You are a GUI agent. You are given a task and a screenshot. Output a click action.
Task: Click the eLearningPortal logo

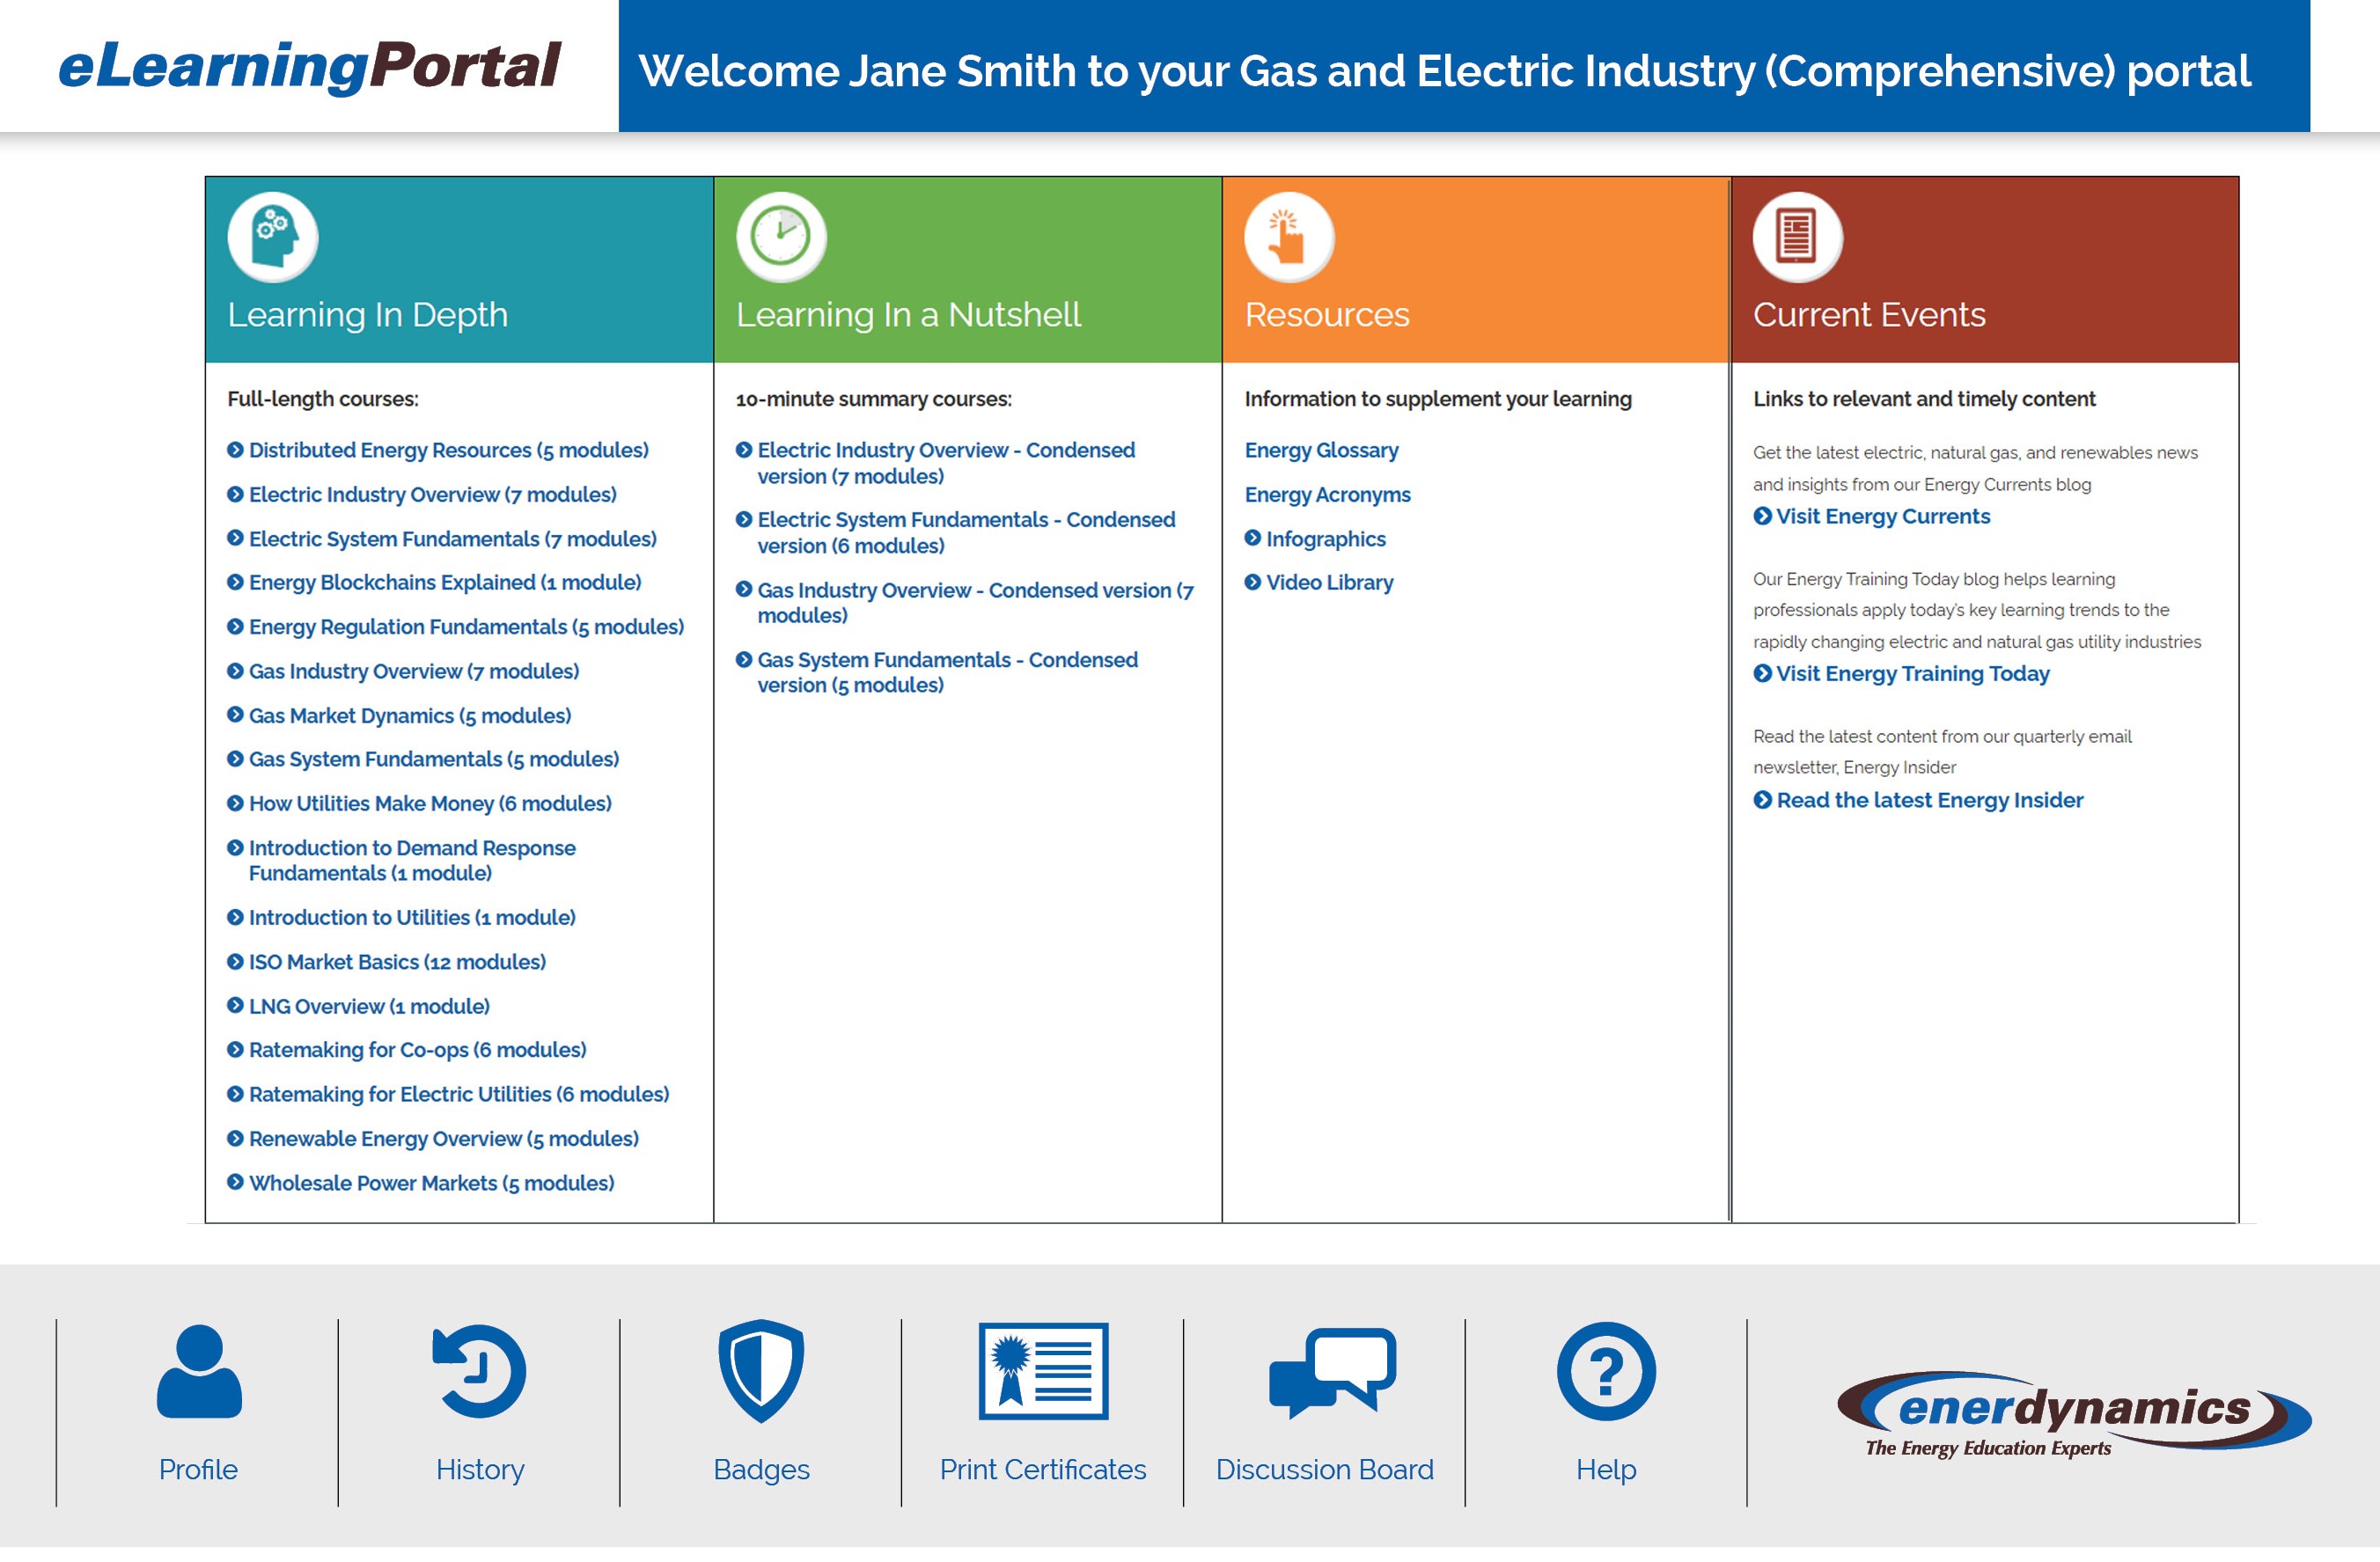pos(310,66)
